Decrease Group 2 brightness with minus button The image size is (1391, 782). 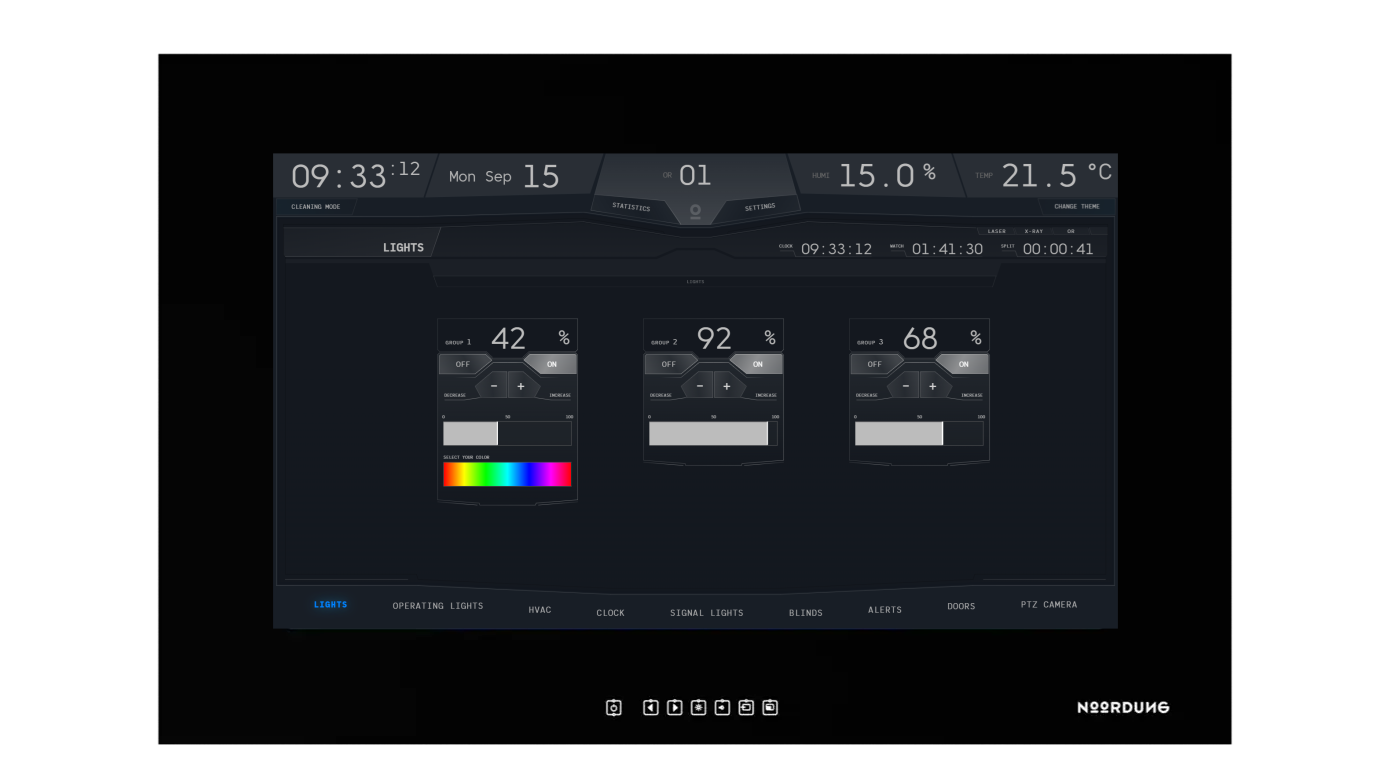[699, 386]
